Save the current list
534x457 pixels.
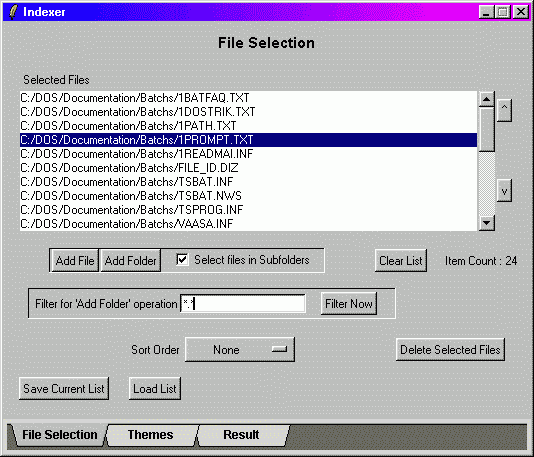[64, 389]
